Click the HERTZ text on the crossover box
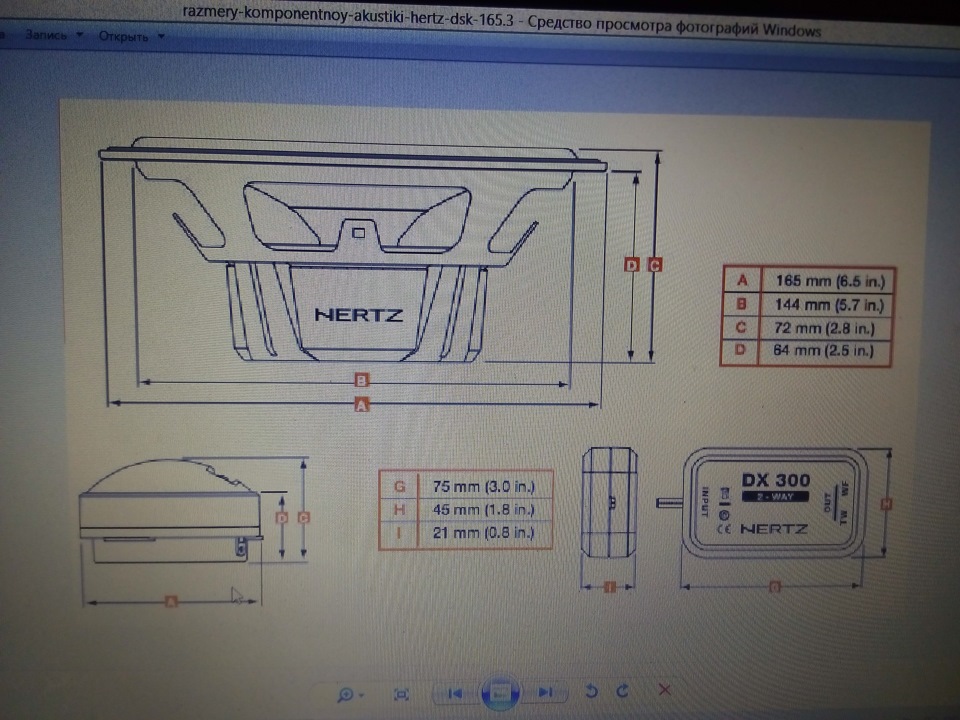This screenshot has height=720, width=960. tap(774, 528)
